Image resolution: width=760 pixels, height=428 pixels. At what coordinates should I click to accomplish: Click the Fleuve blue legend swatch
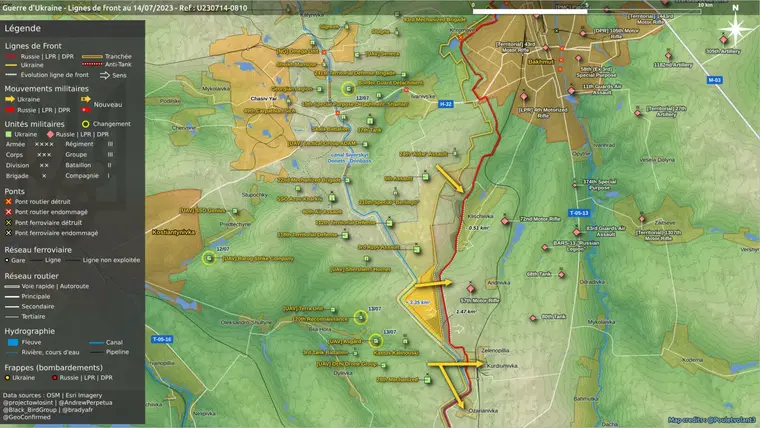13,342
